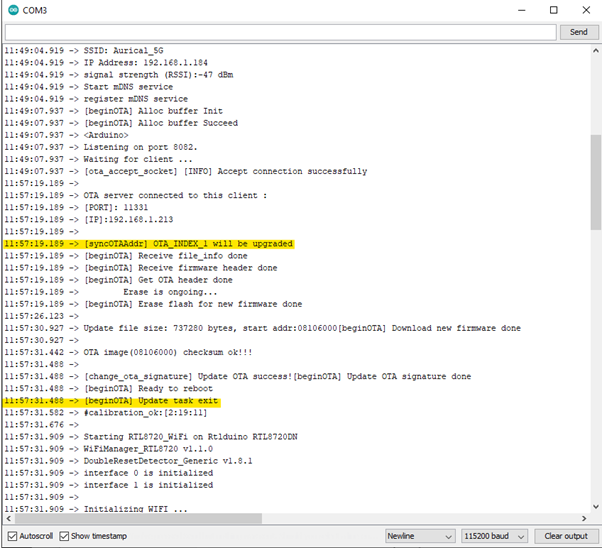Click the vertical scrollbar thumb
Image resolution: width=602 pixels, height=548 pixels.
click(595, 182)
